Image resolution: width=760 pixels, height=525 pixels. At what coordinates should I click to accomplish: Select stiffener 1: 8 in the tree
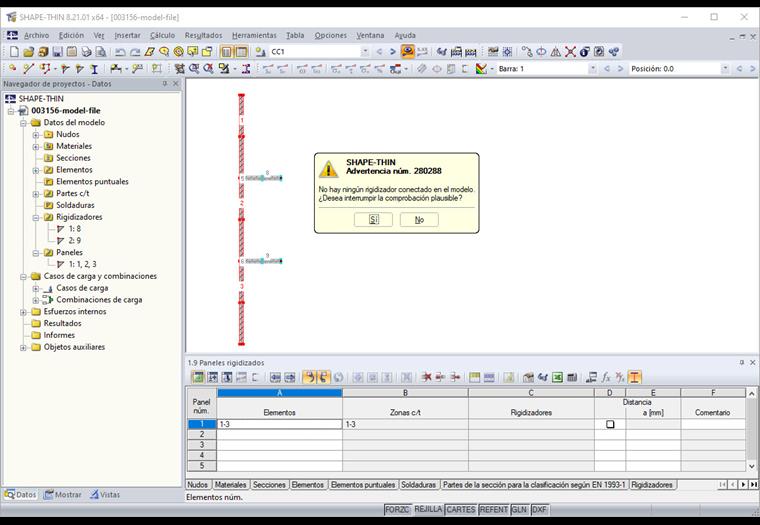tap(75, 229)
